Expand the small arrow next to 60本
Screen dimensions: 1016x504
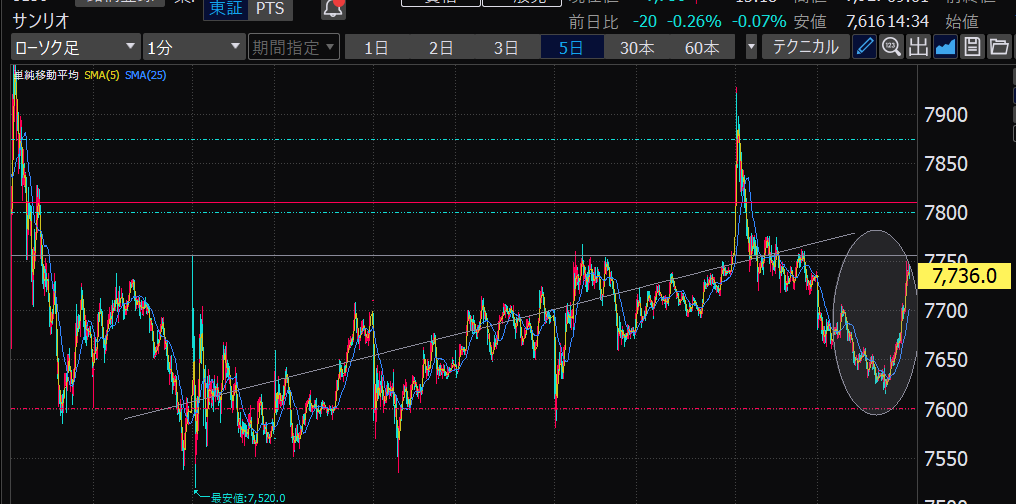coord(751,47)
